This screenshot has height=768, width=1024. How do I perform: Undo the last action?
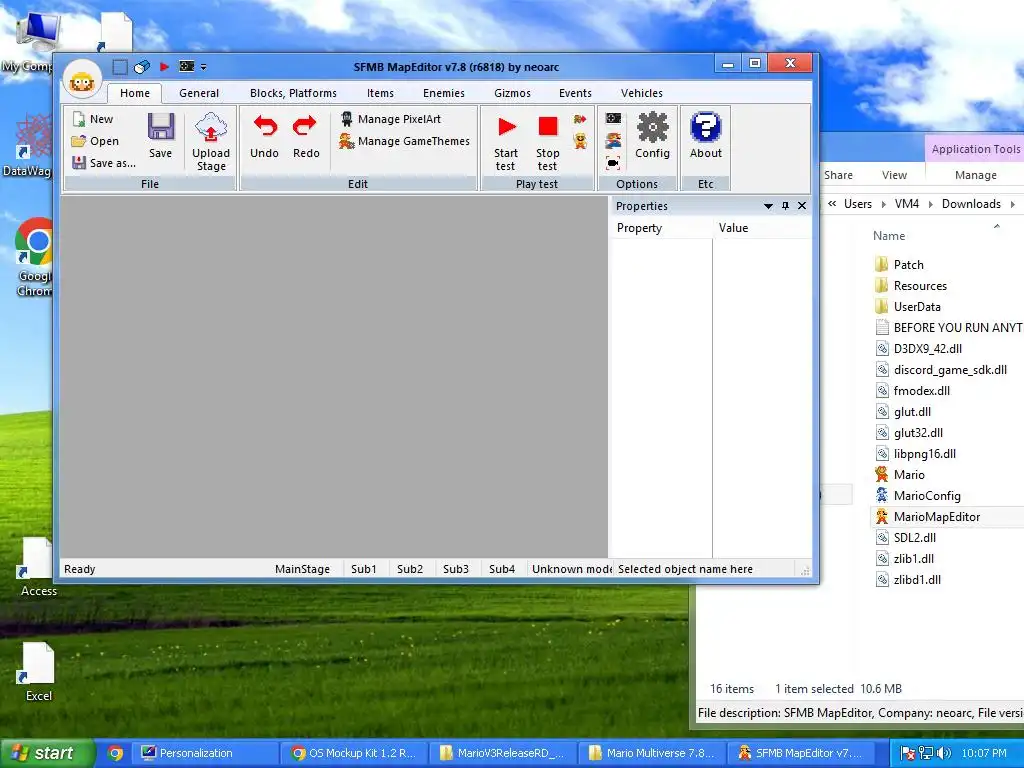(x=264, y=136)
